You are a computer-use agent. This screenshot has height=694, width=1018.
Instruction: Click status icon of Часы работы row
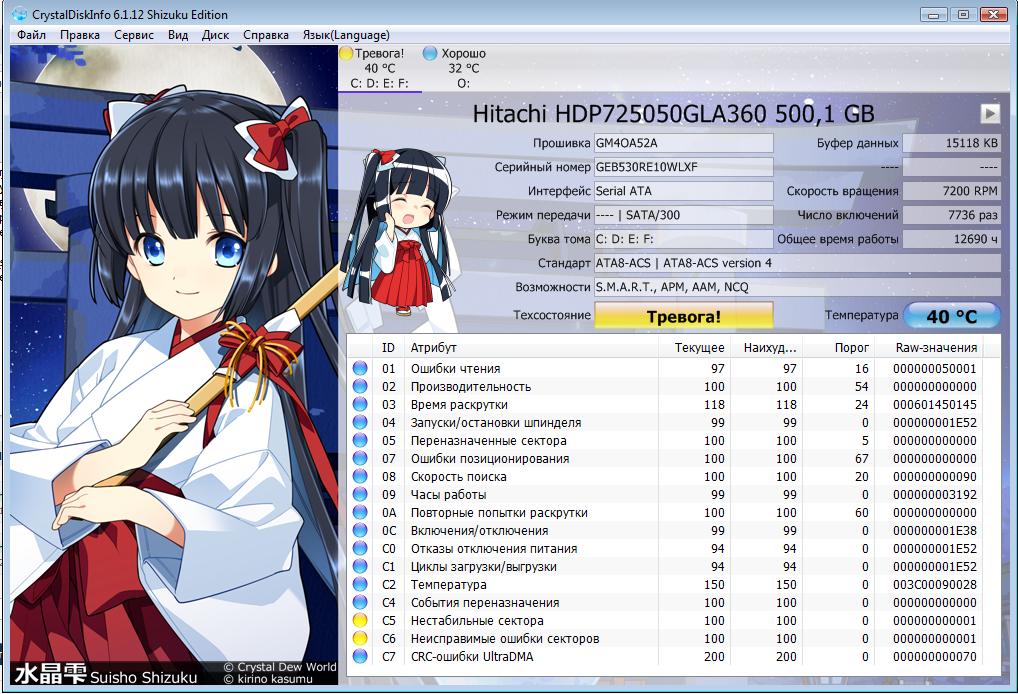coord(360,495)
